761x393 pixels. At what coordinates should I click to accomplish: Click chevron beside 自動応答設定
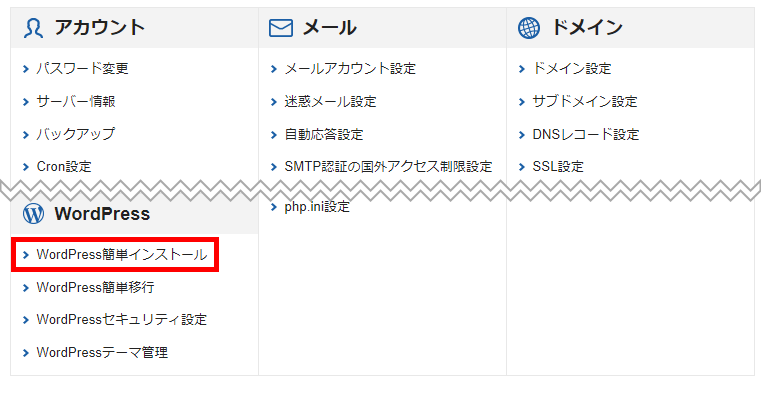[274, 134]
